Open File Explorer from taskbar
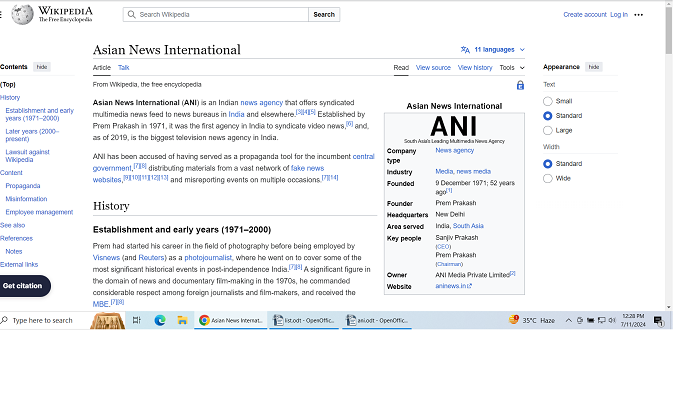Screen dimensions: 700x393 tap(182, 320)
